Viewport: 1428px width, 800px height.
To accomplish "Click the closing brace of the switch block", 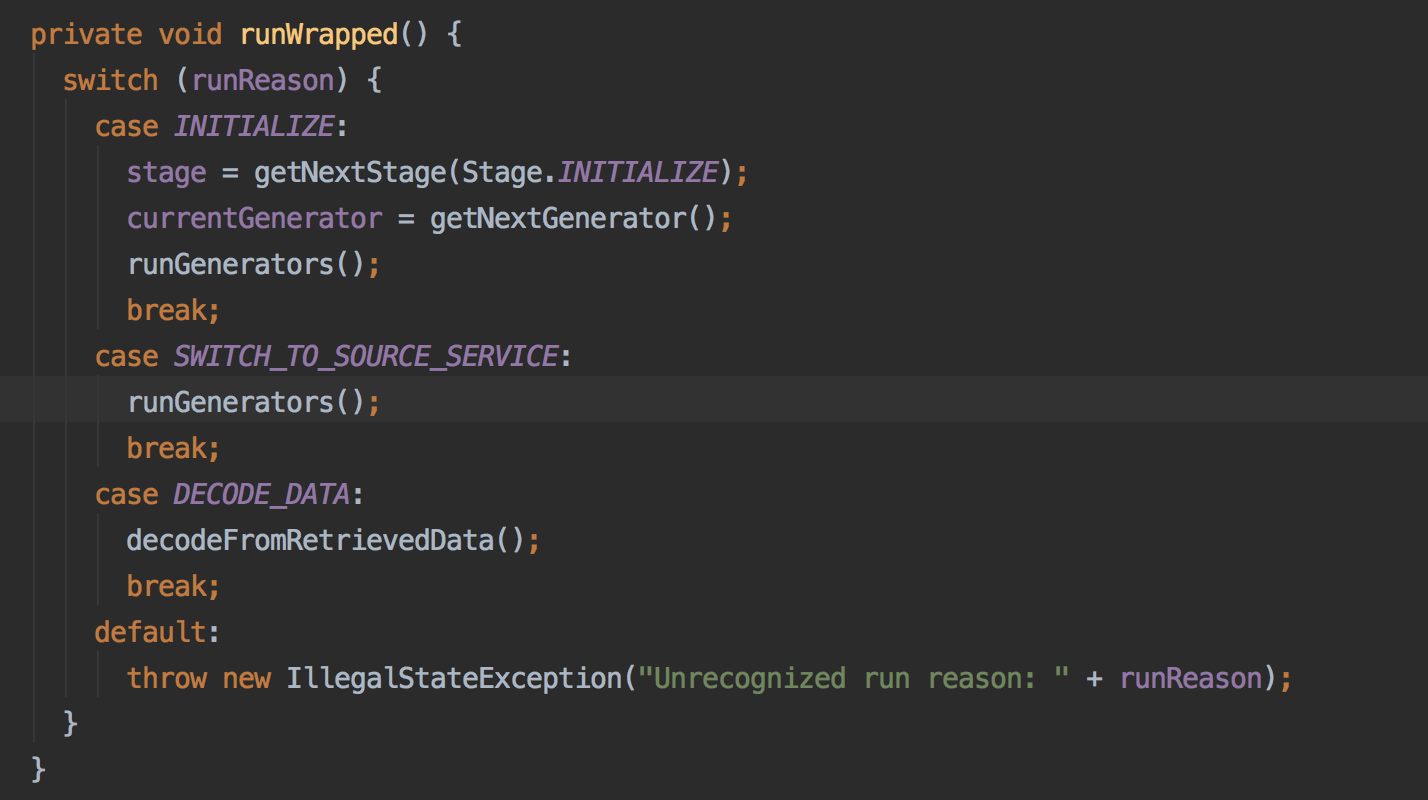I will tap(70, 722).
